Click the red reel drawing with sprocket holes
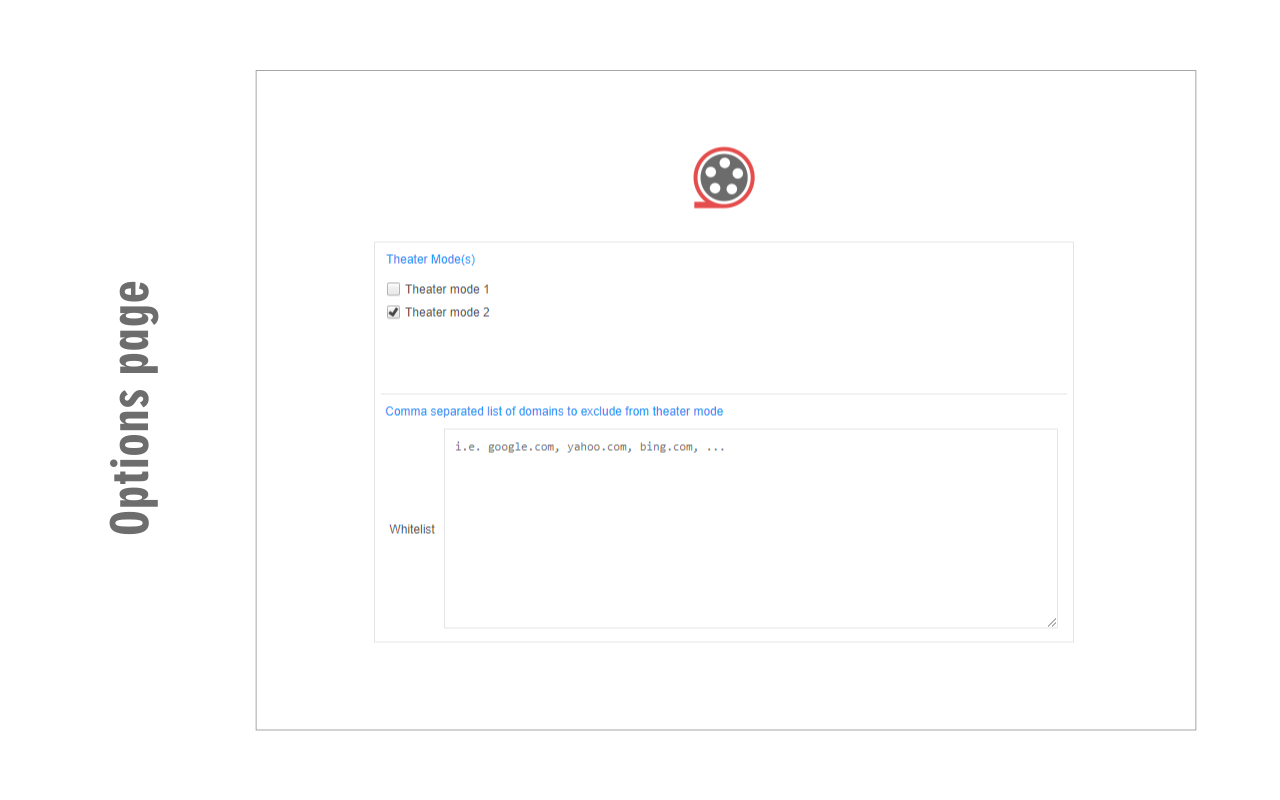Image resolution: width=1280 pixels, height=800 pixels. (722, 179)
